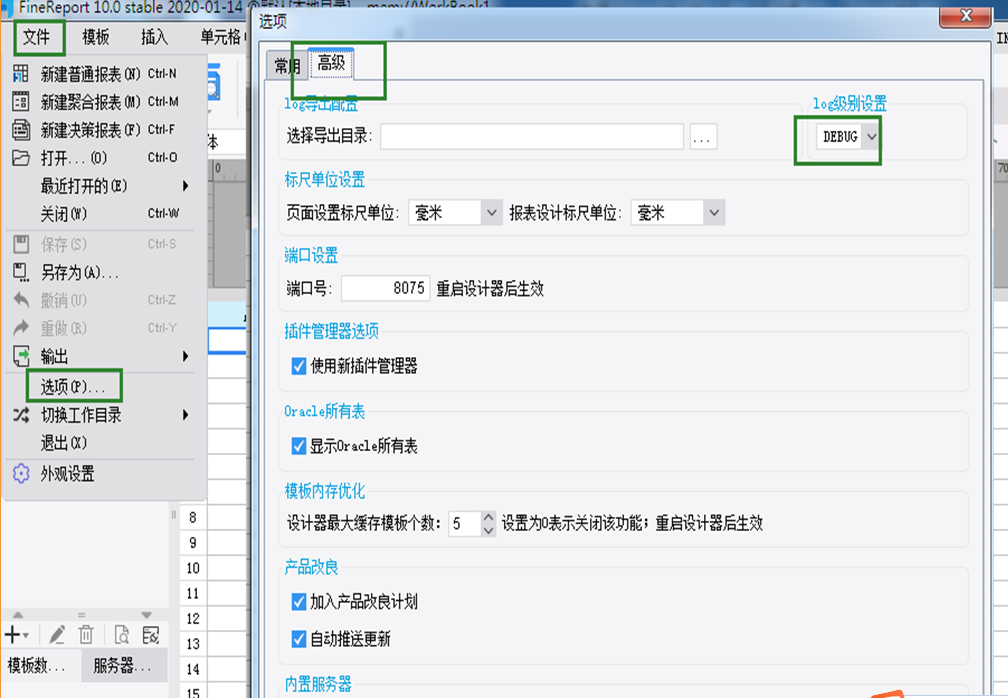The width and height of the screenshot is (1008, 698).
Task: Click the 切换工作目录 shuffle icon
Action: pyautogui.click(x=21, y=415)
